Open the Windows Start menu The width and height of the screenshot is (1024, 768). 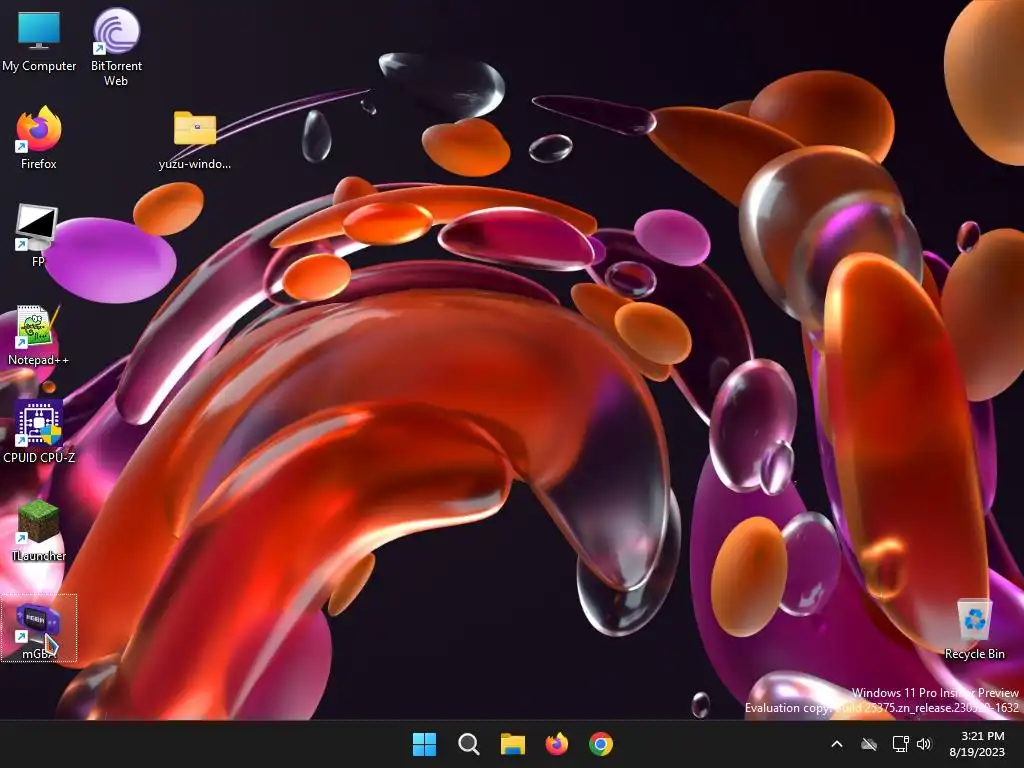(424, 744)
